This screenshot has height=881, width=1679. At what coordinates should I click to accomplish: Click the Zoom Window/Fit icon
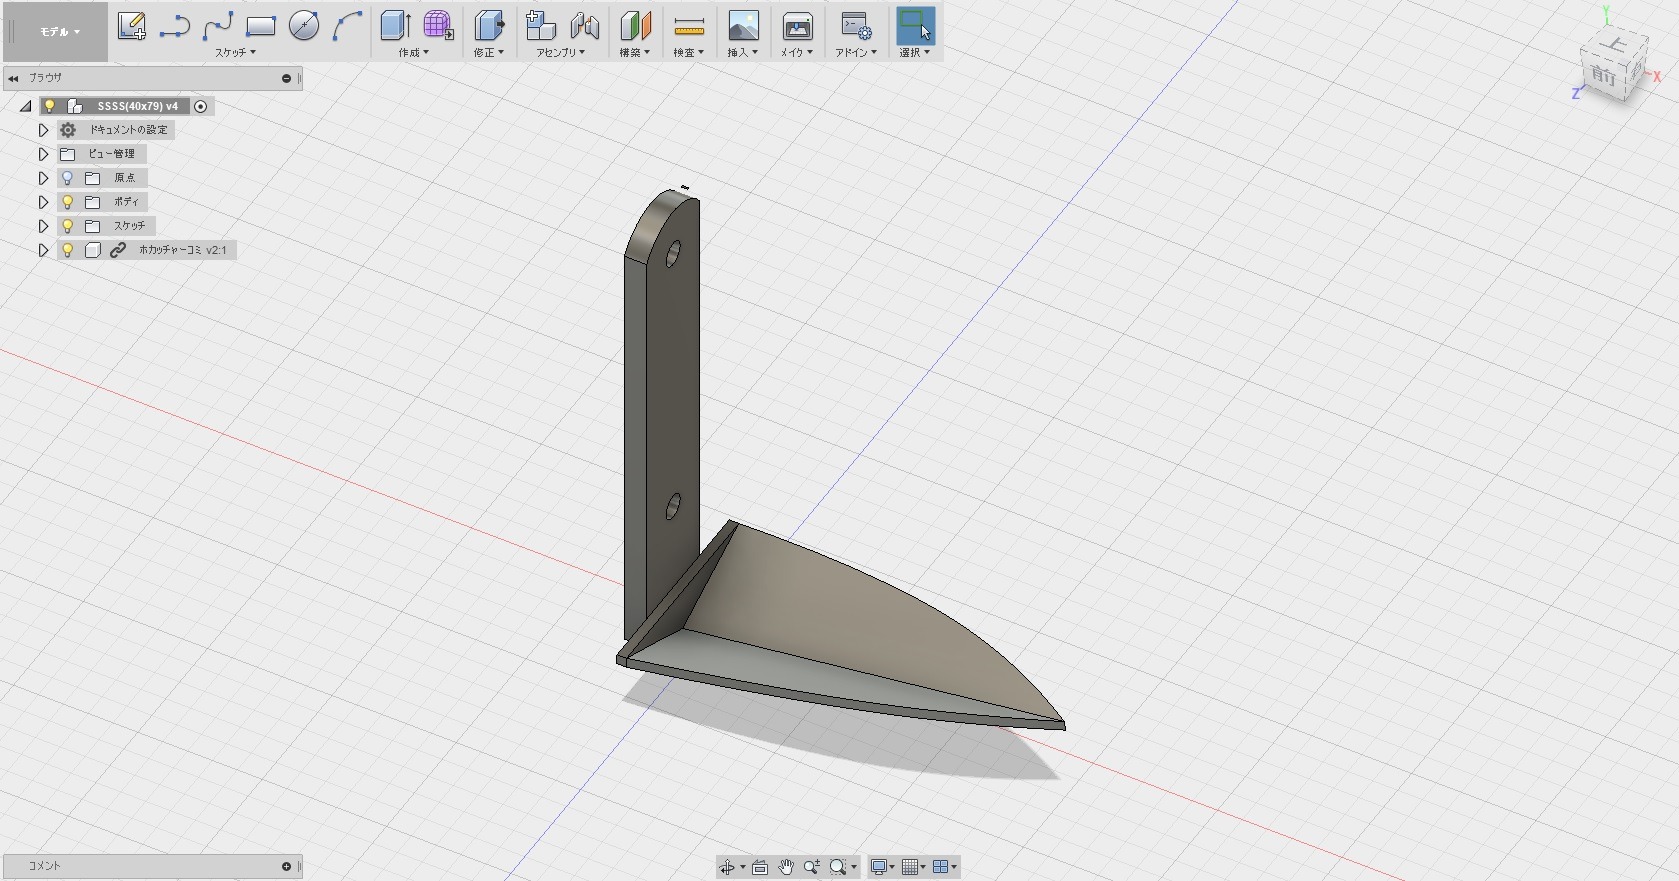(838, 867)
